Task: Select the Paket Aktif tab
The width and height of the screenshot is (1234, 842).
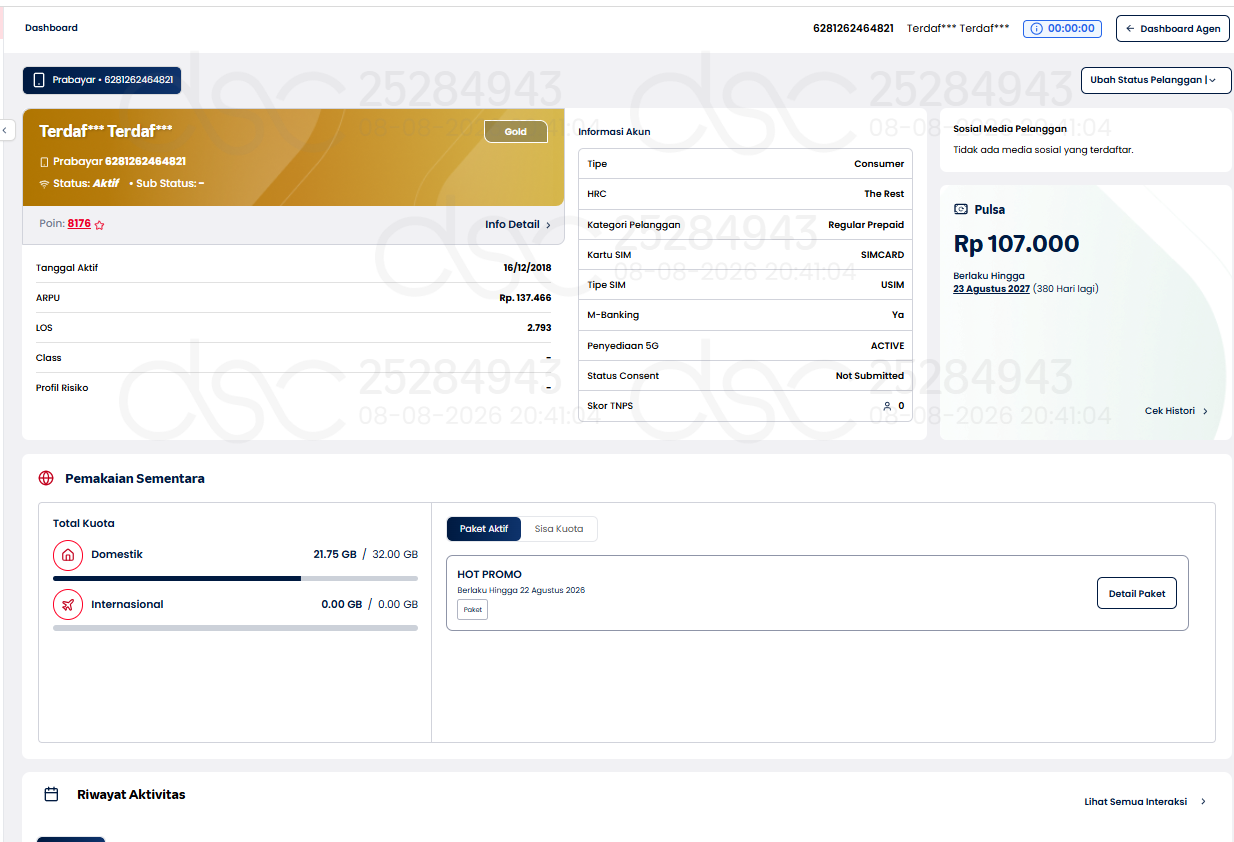Action: 484,529
